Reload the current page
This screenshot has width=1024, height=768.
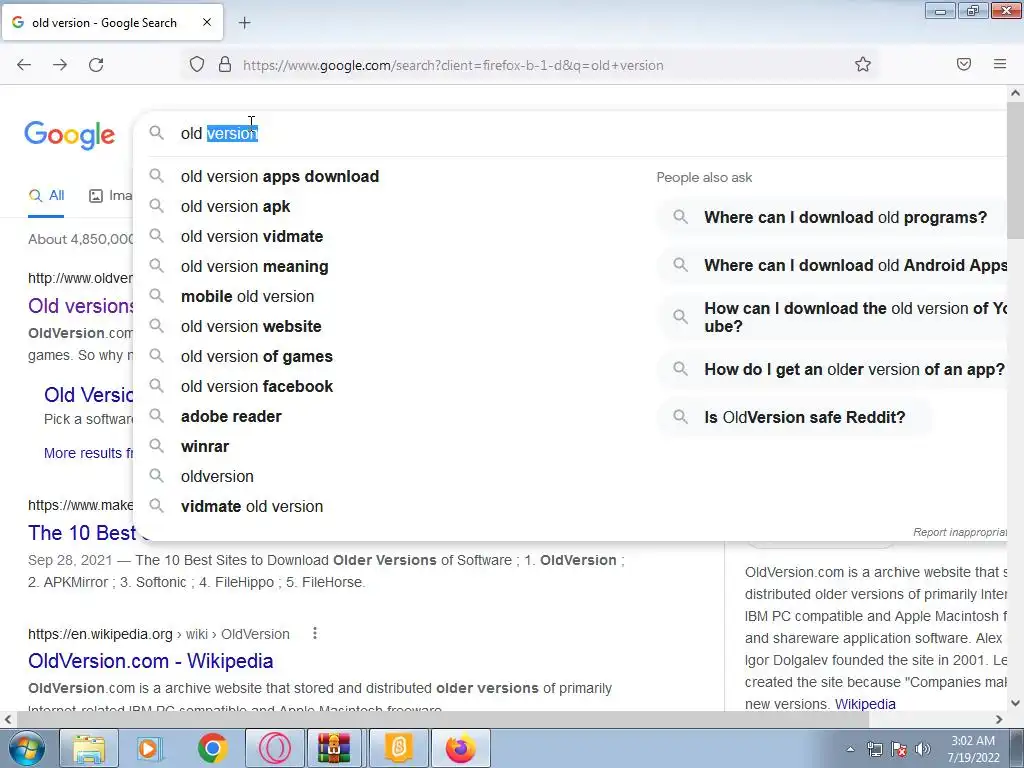click(x=96, y=65)
